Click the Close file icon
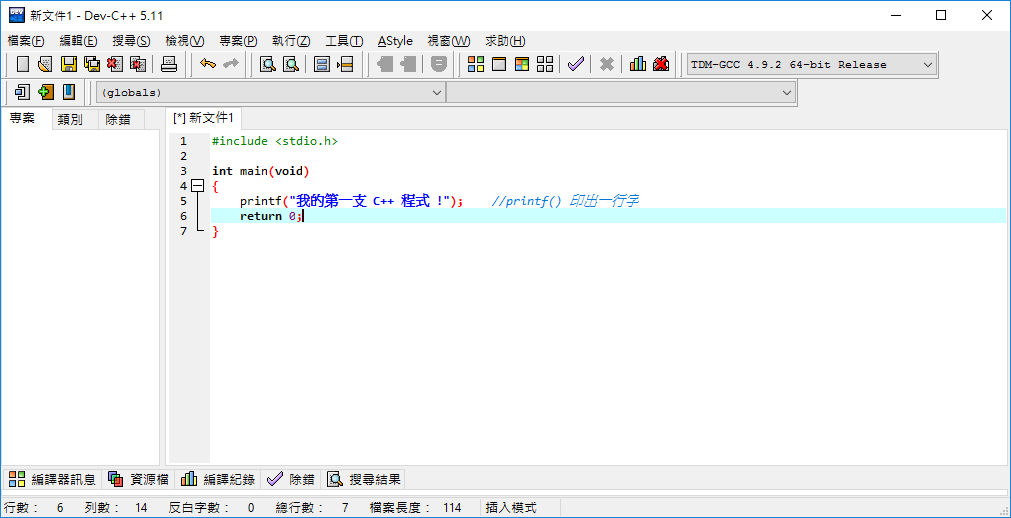 click(x=115, y=64)
